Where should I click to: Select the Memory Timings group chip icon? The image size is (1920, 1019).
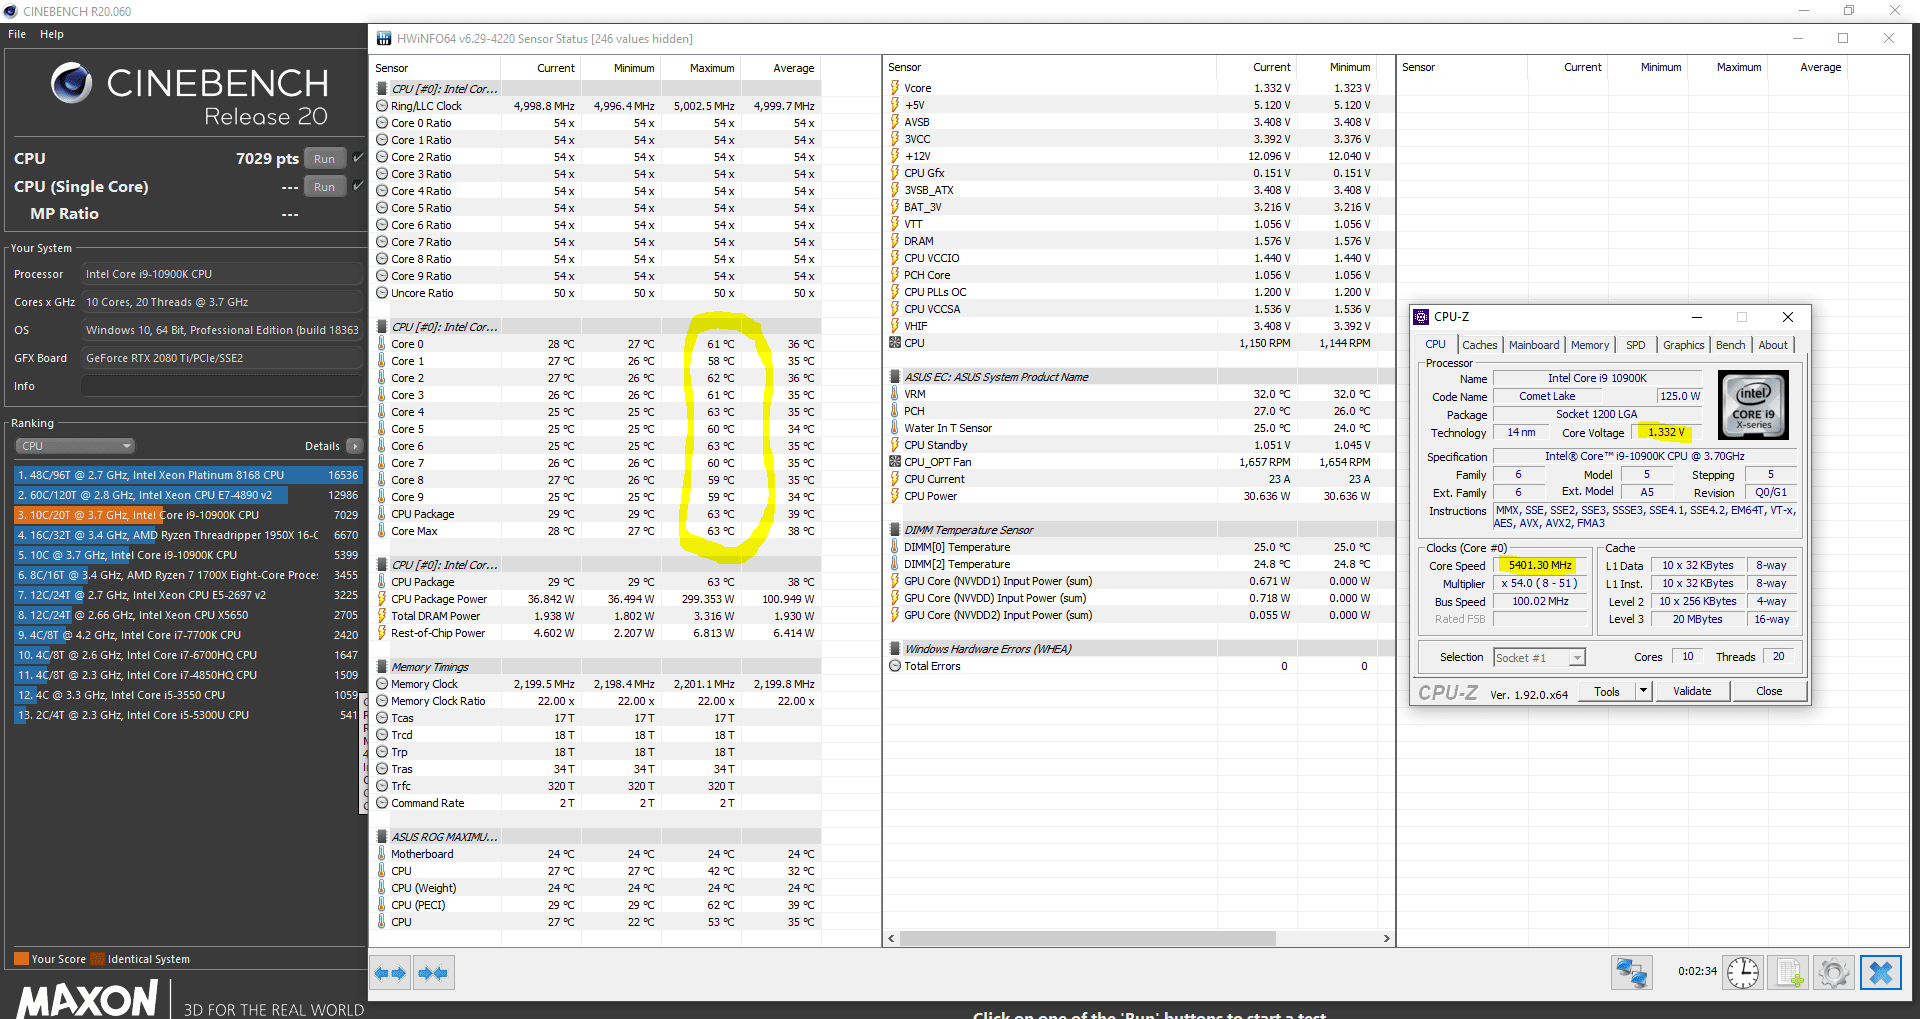[382, 667]
